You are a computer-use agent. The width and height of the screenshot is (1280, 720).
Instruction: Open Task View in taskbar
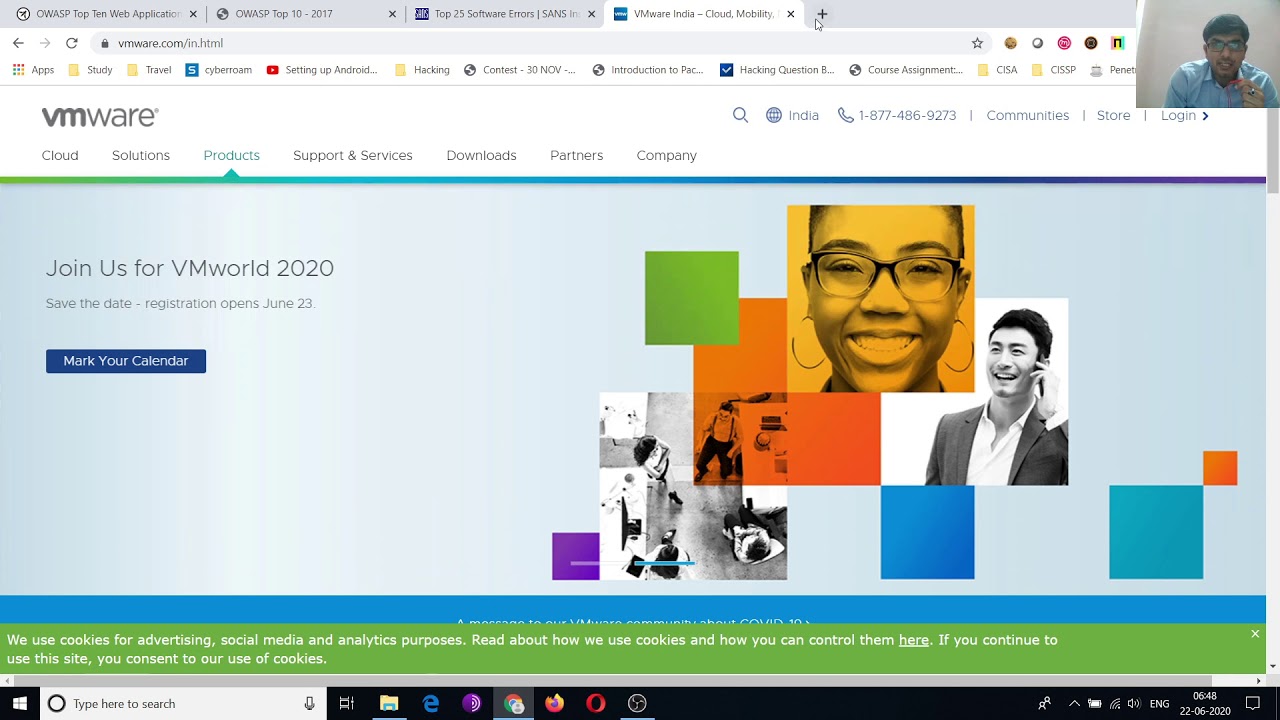tap(346, 704)
